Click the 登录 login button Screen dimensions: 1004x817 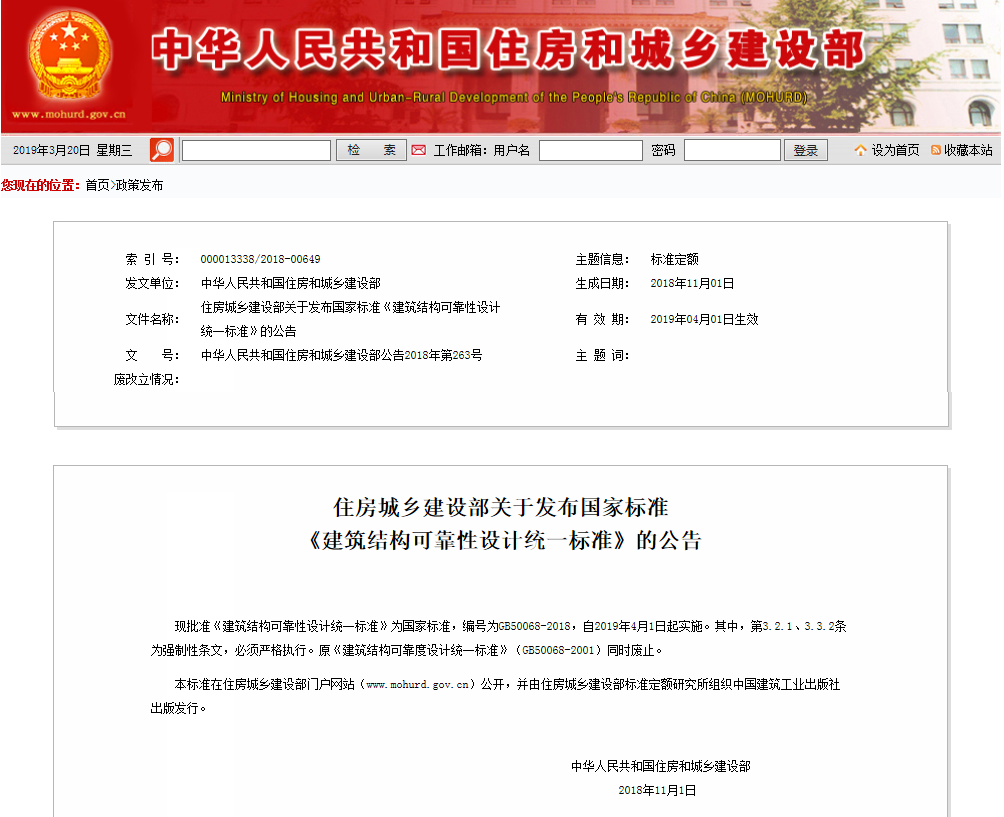[x=806, y=150]
